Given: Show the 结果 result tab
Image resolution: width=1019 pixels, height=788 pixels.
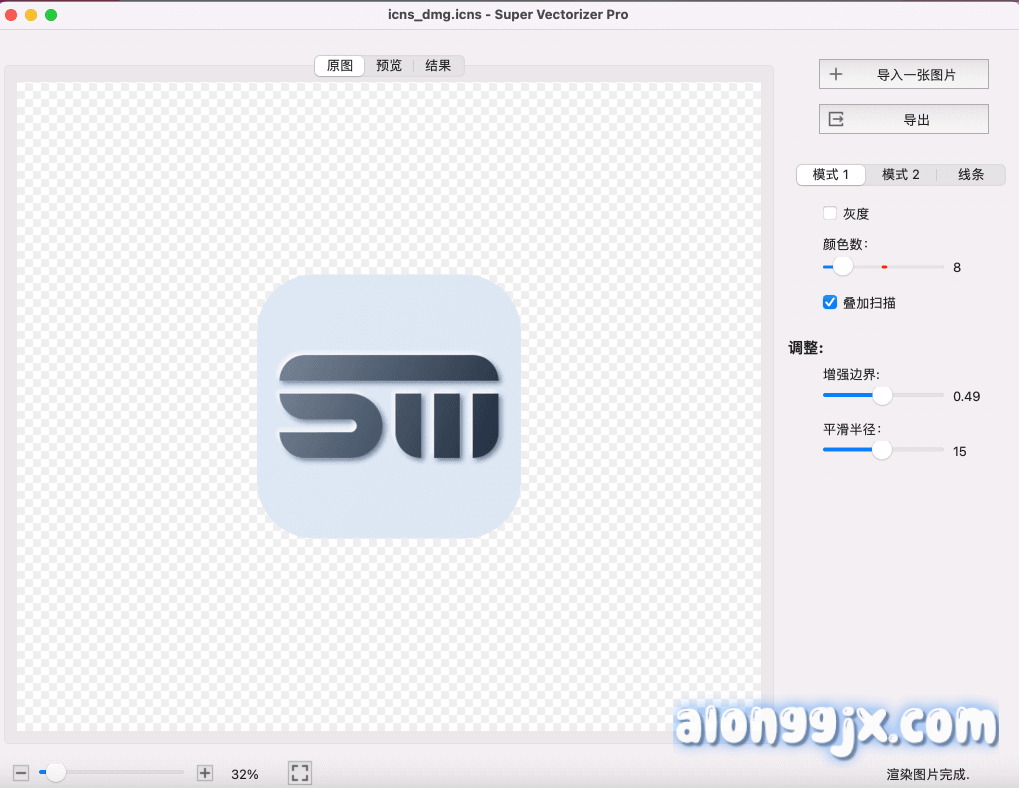Looking at the screenshot, I should 438,66.
